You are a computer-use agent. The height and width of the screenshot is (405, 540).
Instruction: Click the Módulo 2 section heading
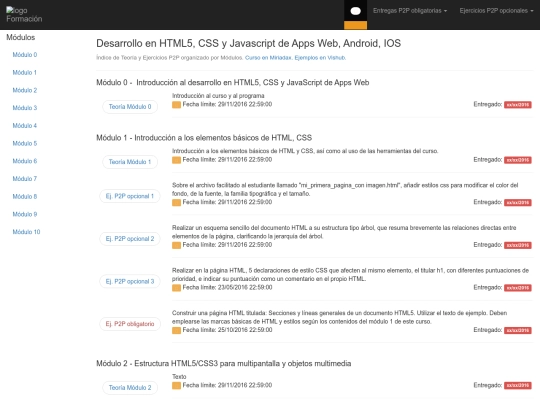click(224, 364)
